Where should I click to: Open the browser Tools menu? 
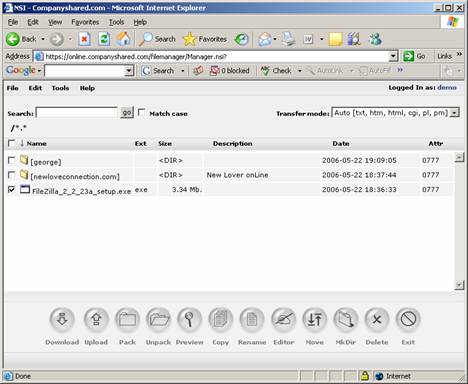pos(116,22)
